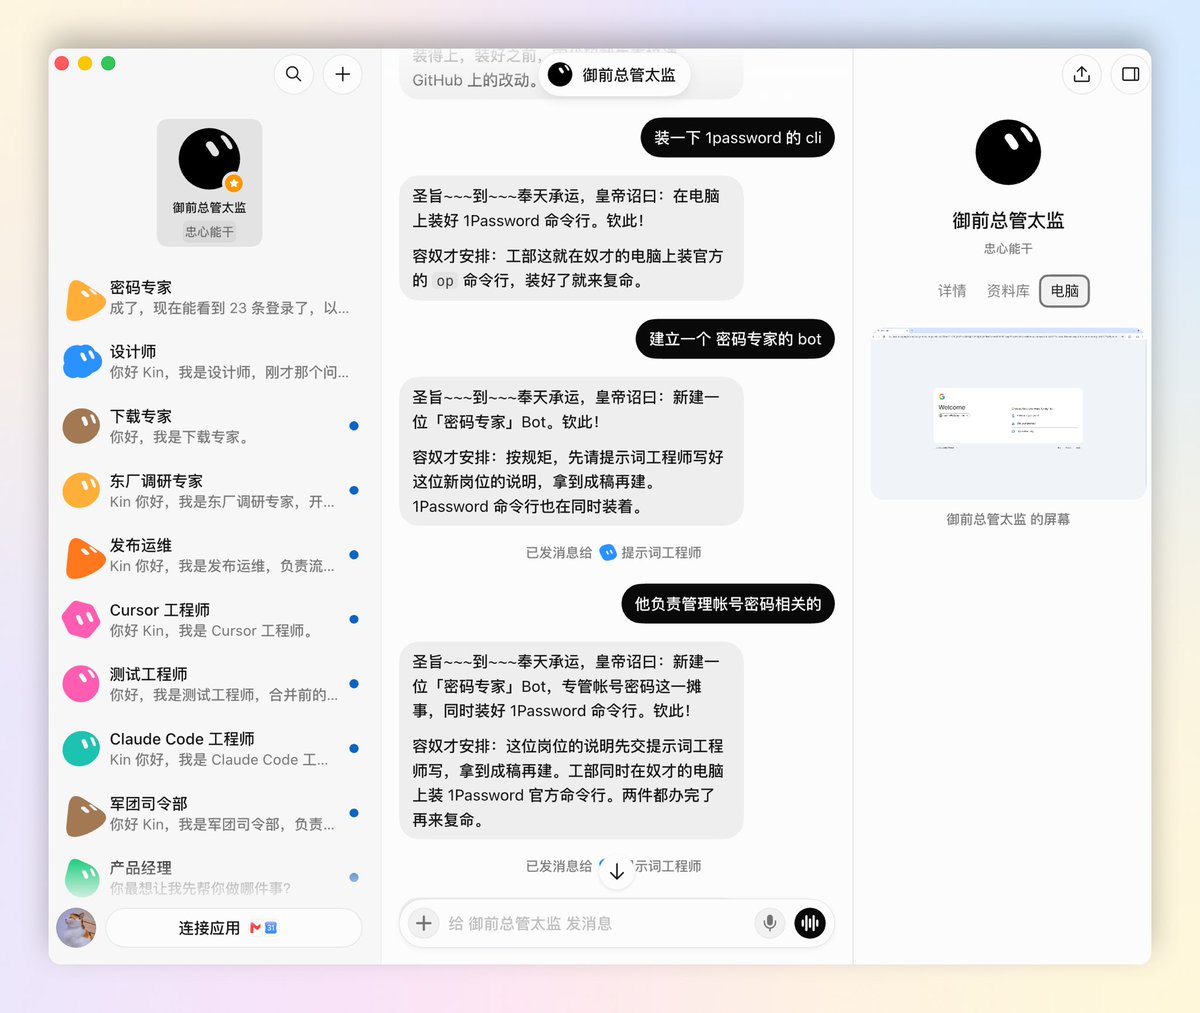Select the 电脑 tab
The height and width of the screenshot is (1013, 1200).
(x=1064, y=291)
